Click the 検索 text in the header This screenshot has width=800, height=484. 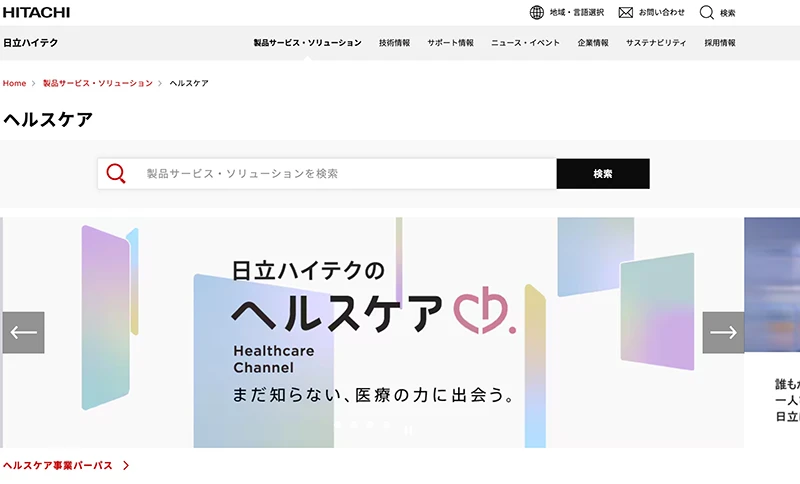(728, 13)
